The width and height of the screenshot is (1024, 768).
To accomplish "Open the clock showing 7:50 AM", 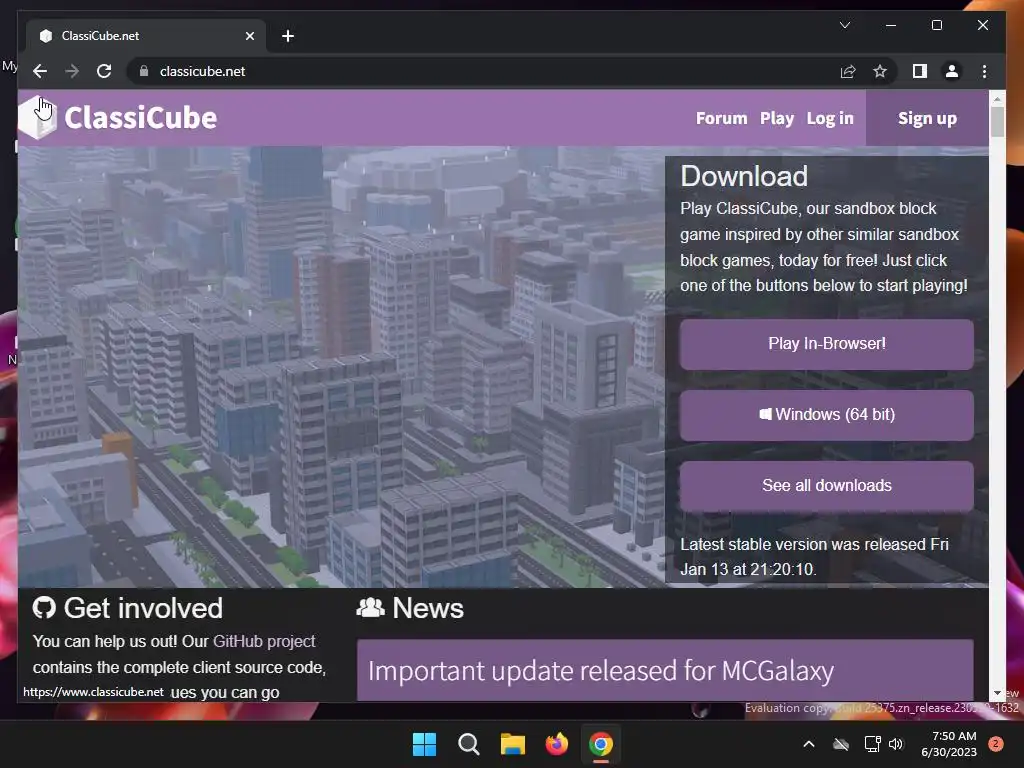I will tap(949, 744).
